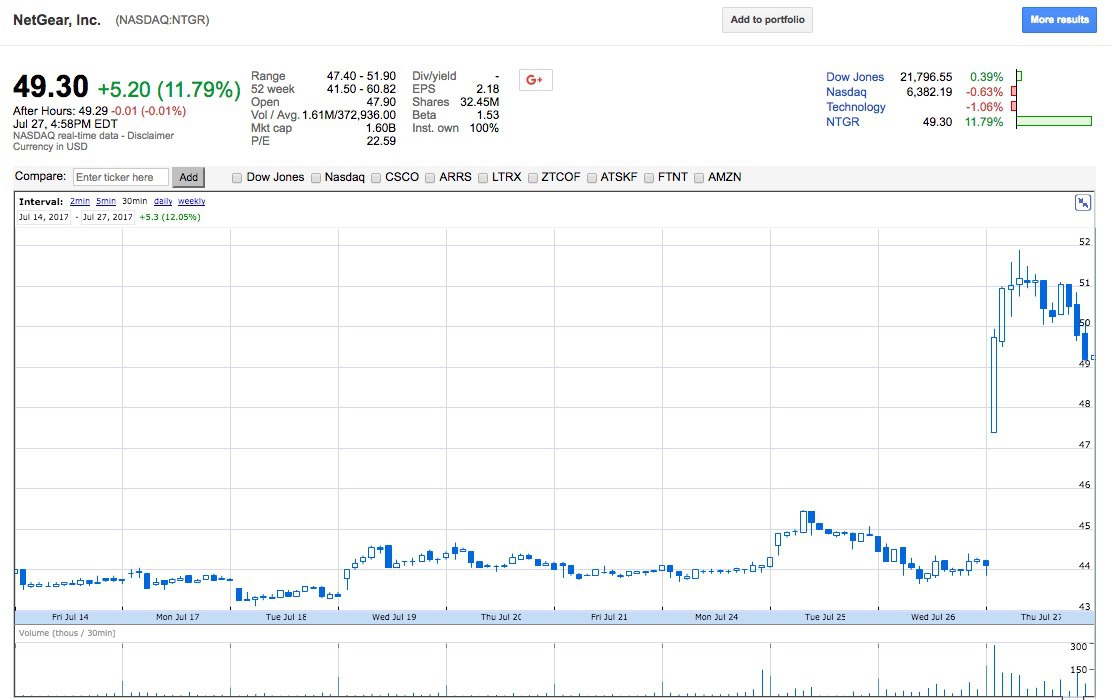Enable CSCO comparison checkbox

tap(376, 178)
